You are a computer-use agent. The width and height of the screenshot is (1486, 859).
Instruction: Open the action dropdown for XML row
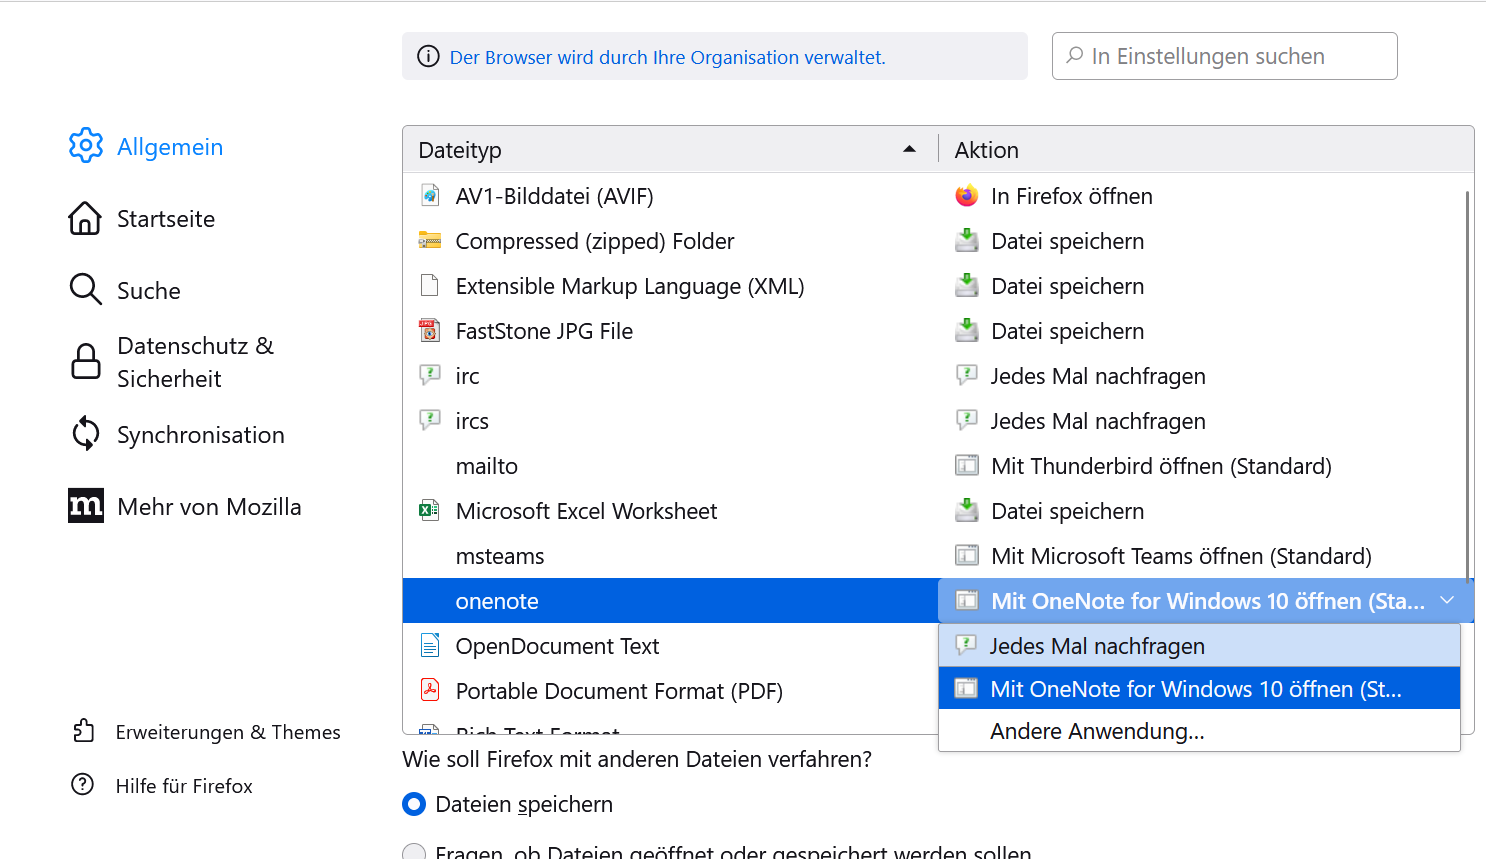1205,285
